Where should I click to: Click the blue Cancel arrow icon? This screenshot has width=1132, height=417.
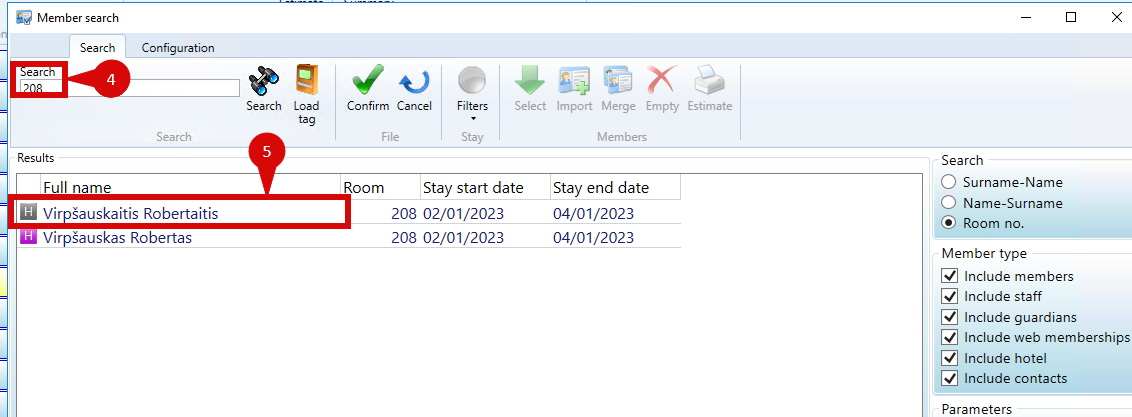click(x=414, y=81)
